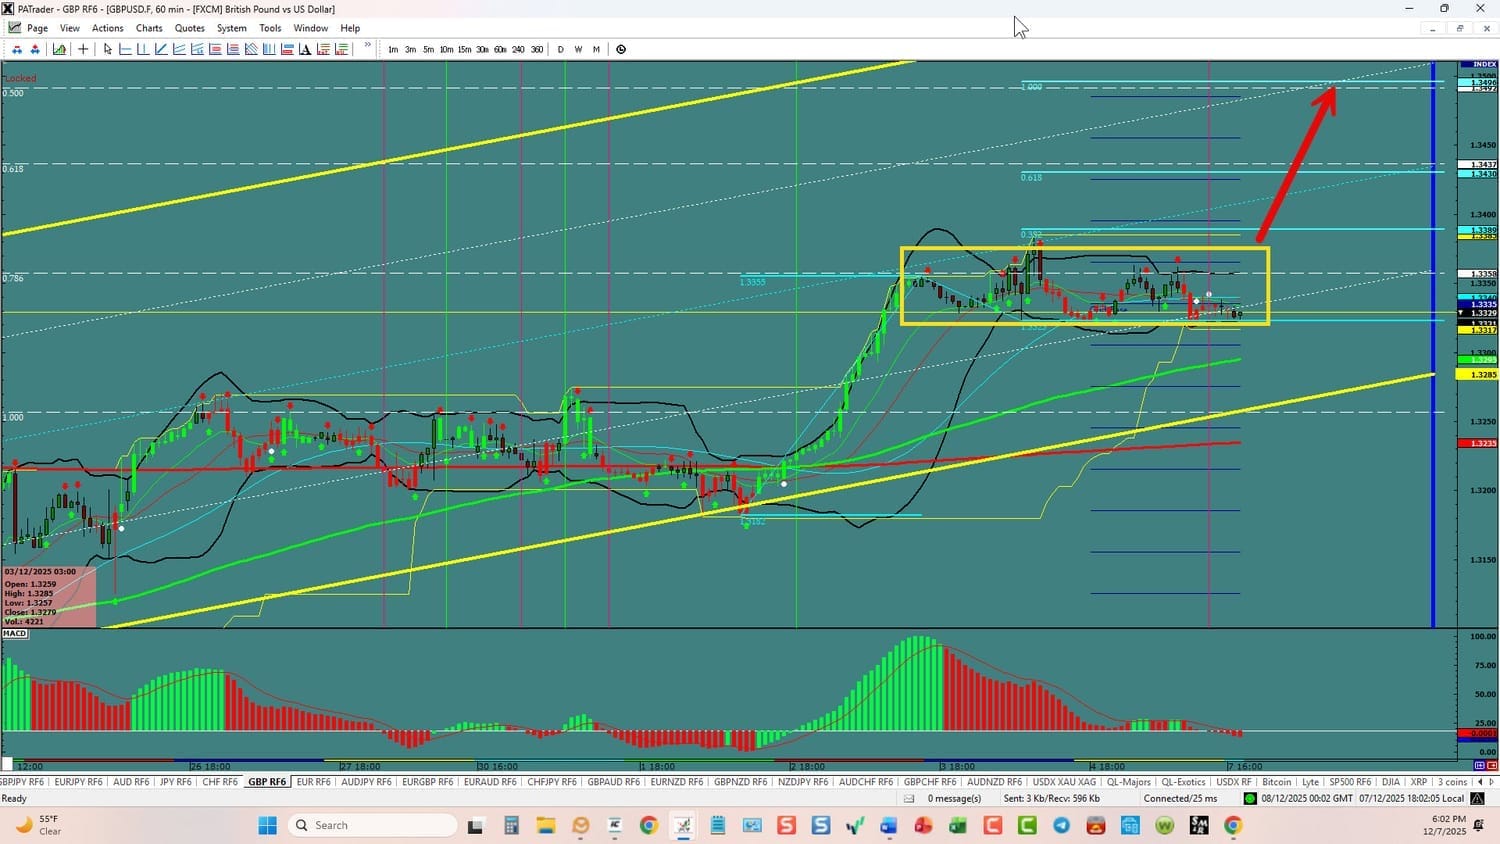Open the Windows Start menu

[x=267, y=825]
